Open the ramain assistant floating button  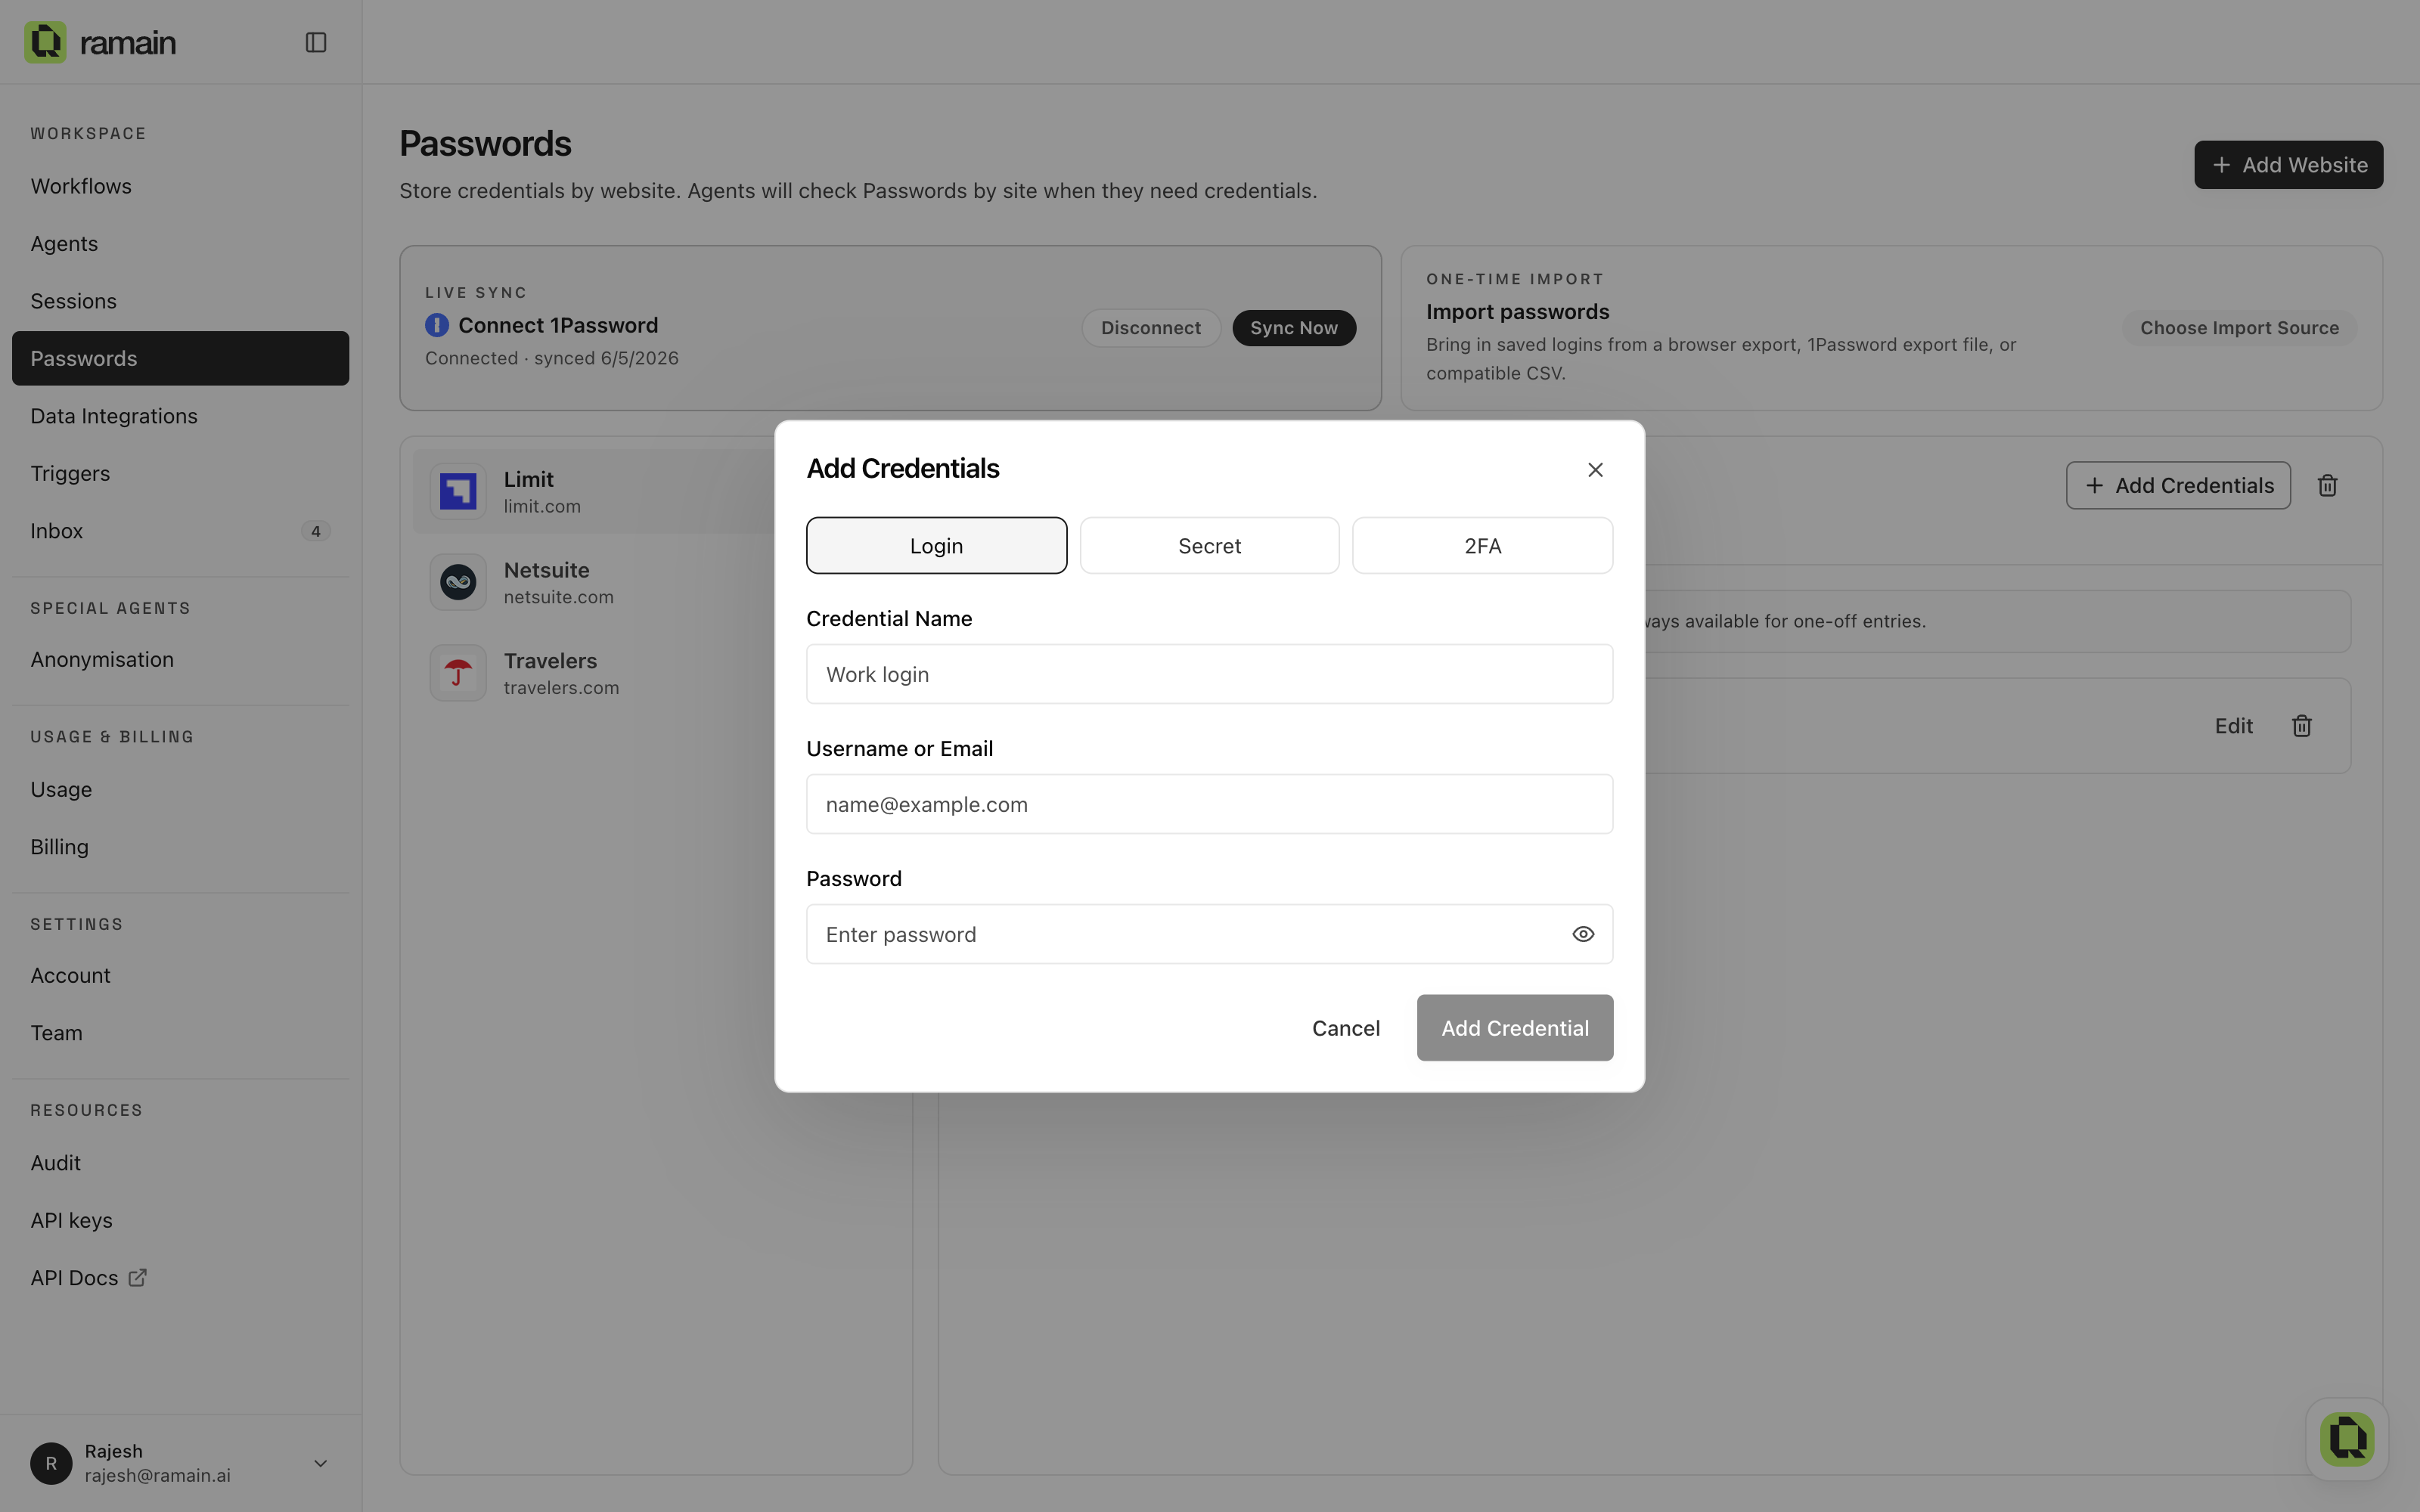pos(2347,1439)
